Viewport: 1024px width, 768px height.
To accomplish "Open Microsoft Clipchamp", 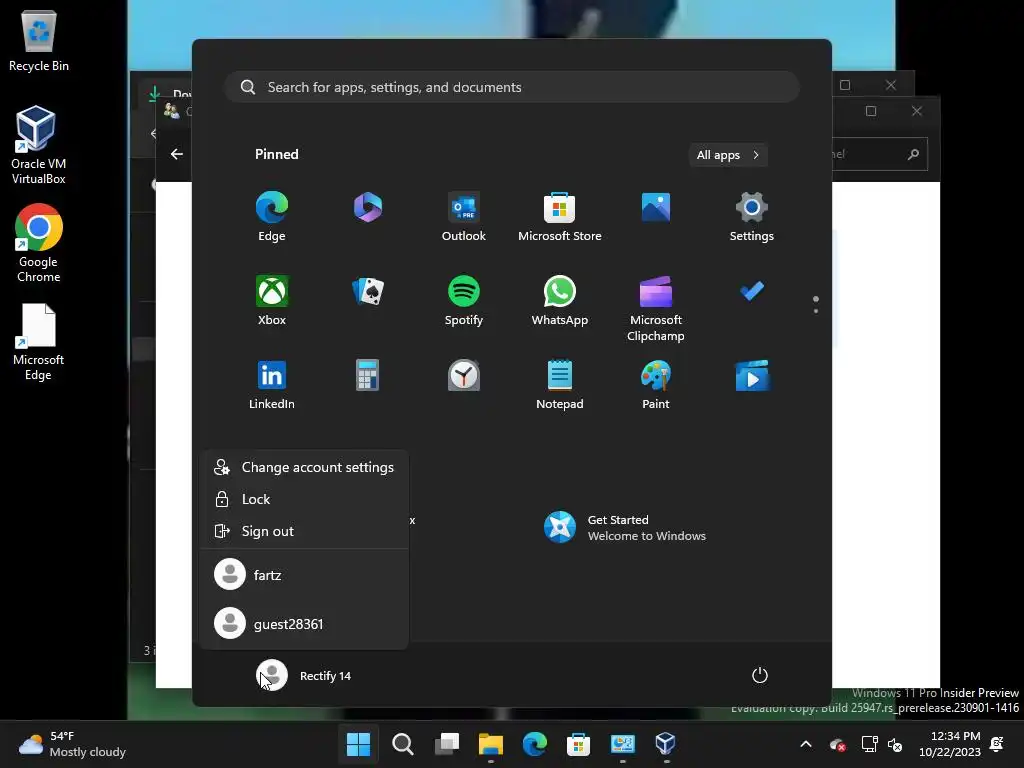I will [x=656, y=309].
